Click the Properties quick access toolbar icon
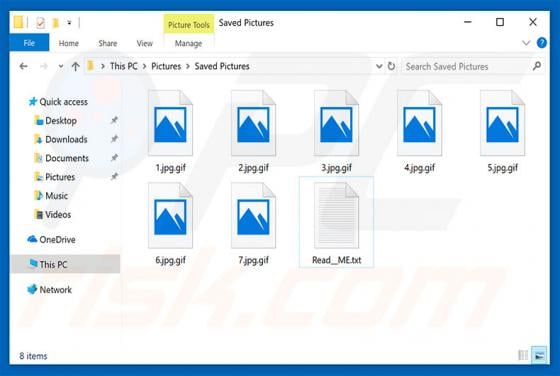The width and height of the screenshot is (560, 376). (40, 23)
